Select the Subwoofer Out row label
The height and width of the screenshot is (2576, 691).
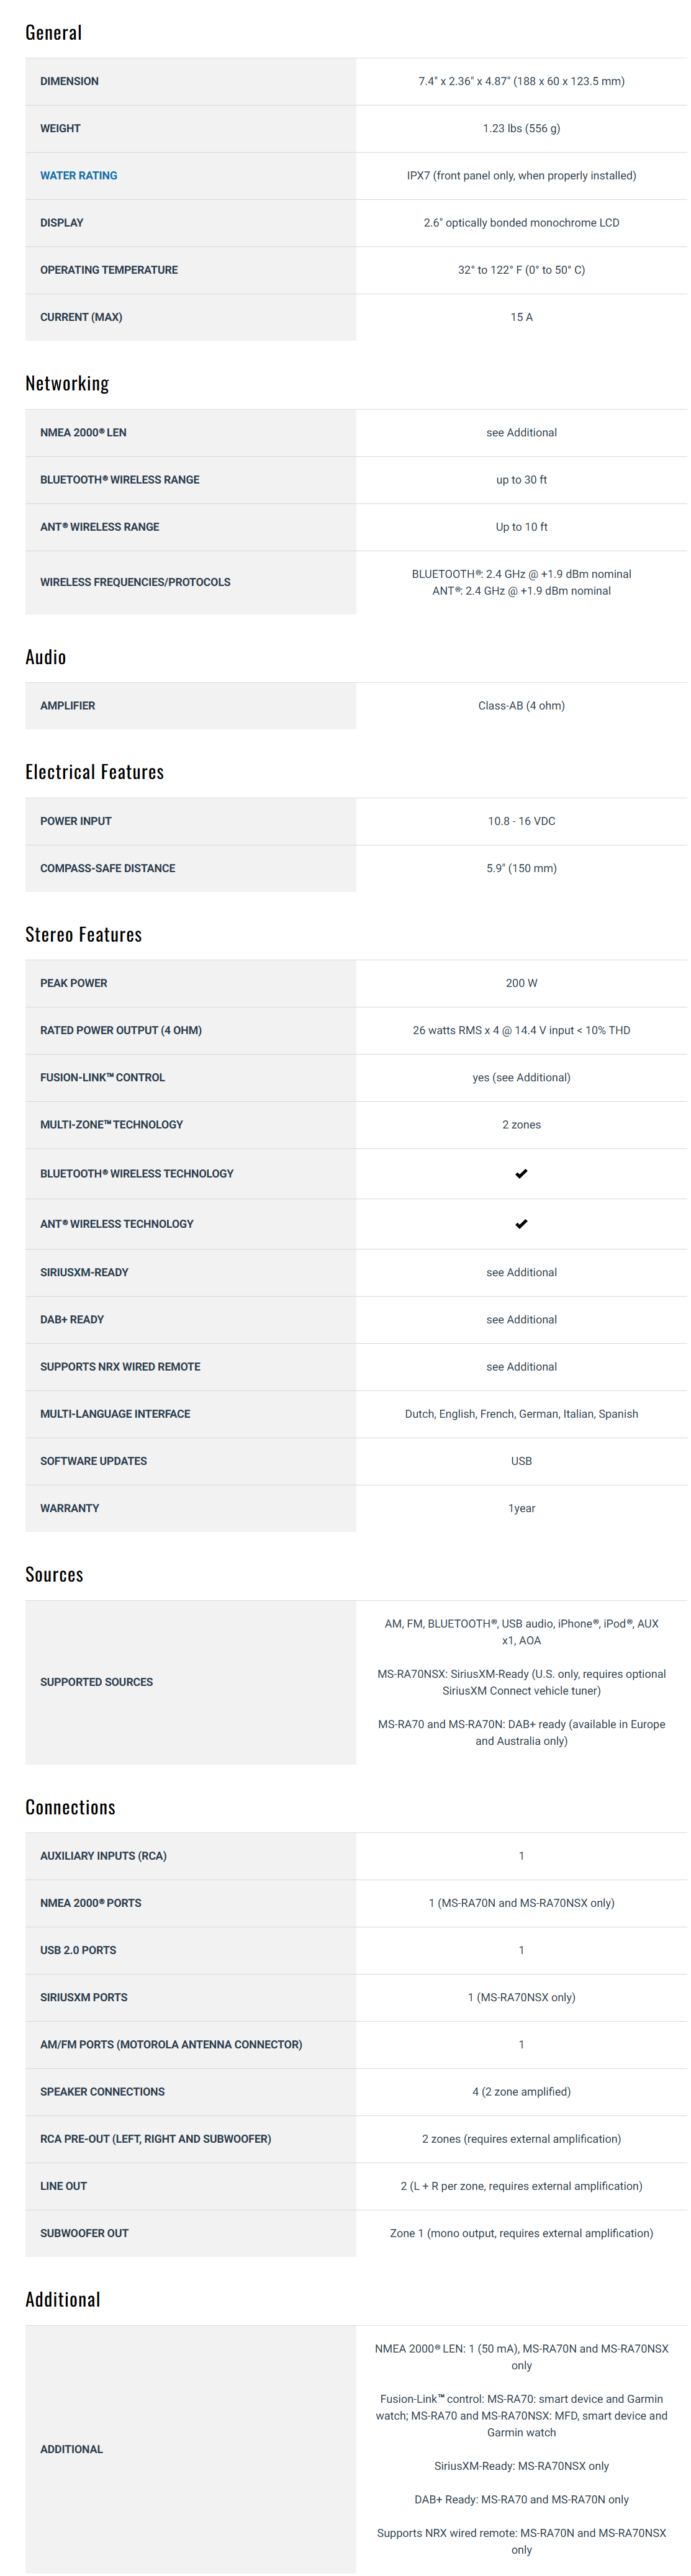click(84, 2233)
